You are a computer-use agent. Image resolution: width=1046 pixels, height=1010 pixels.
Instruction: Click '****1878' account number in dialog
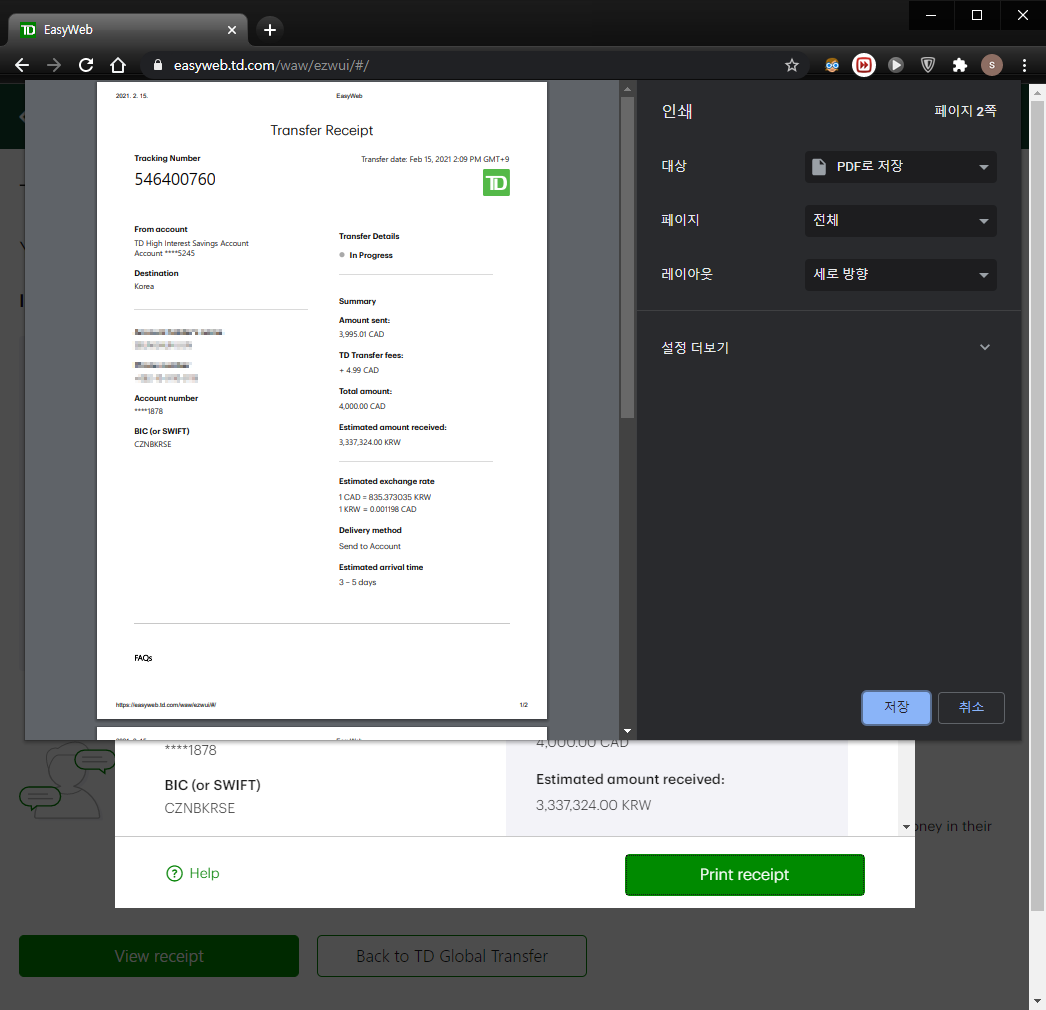pyautogui.click(x=190, y=750)
